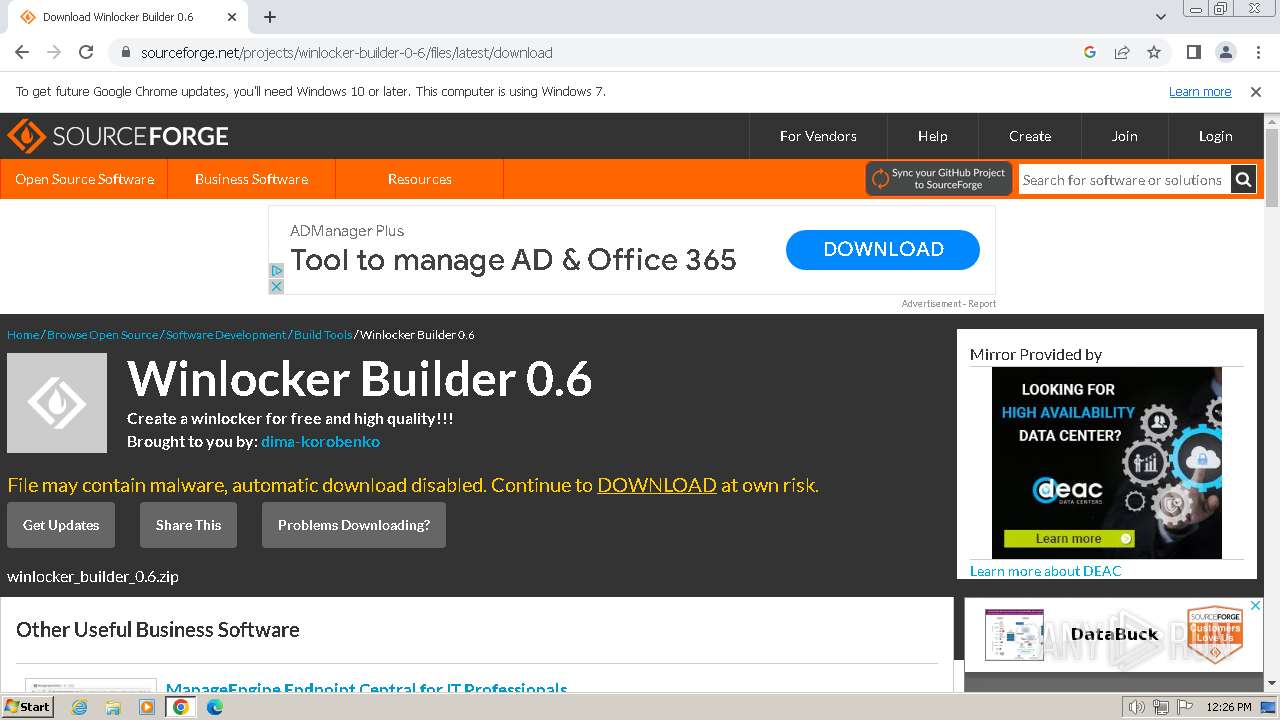Image resolution: width=1280 pixels, height=720 pixels.
Task: Open the Chrome profile avatar
Action: (x=1226, y=52)
